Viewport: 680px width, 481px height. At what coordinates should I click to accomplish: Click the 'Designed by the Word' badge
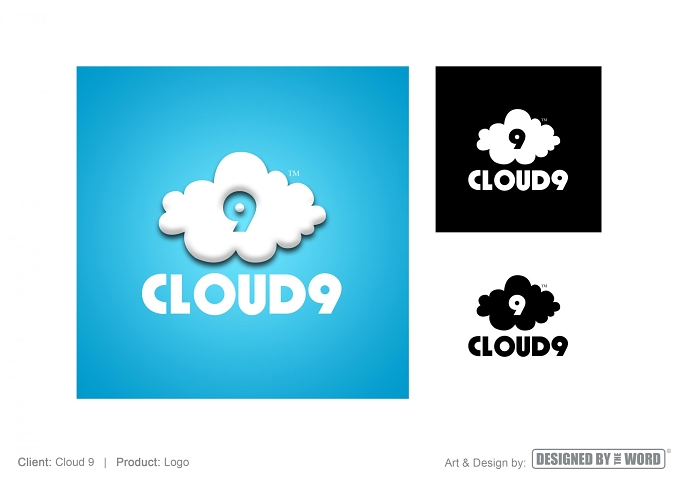click(x=598, y=459)
